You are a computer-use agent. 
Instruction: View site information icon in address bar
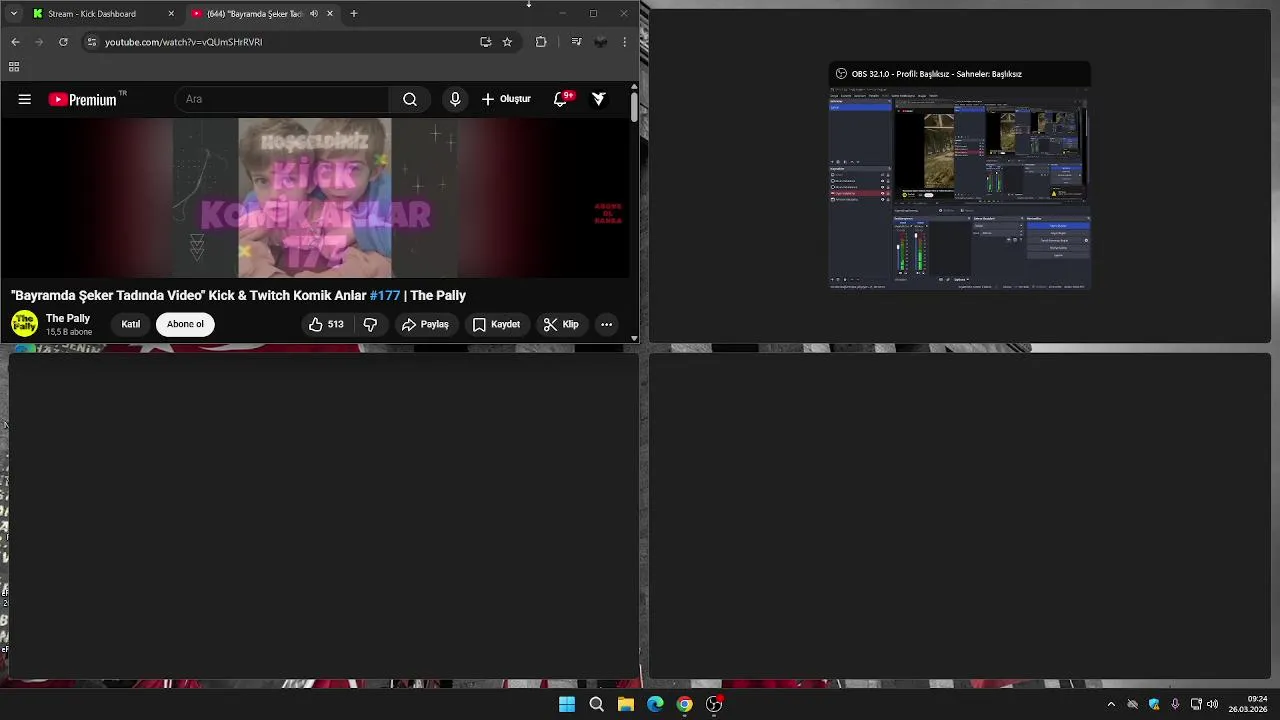point(92,42)
